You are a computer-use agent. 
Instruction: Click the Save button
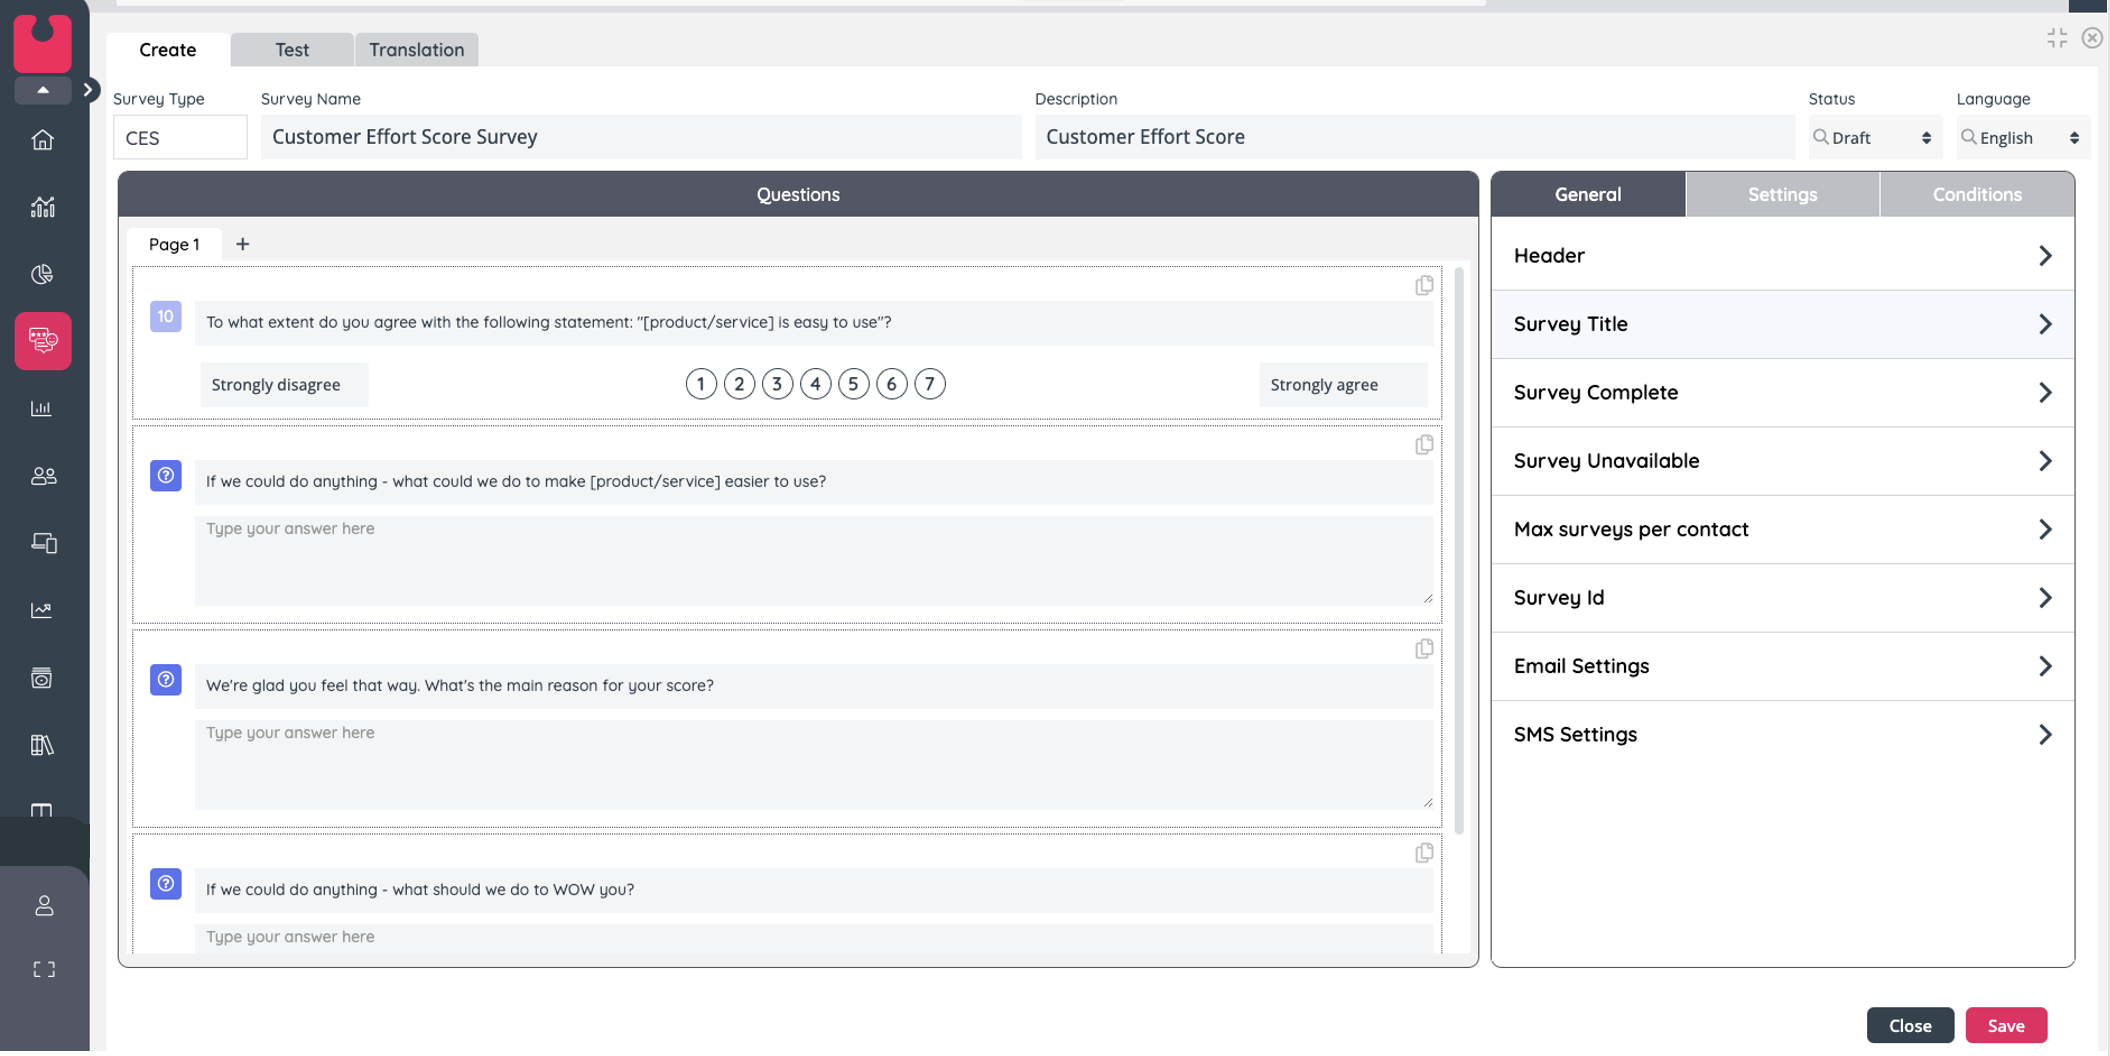[x=2005, y=1026]
